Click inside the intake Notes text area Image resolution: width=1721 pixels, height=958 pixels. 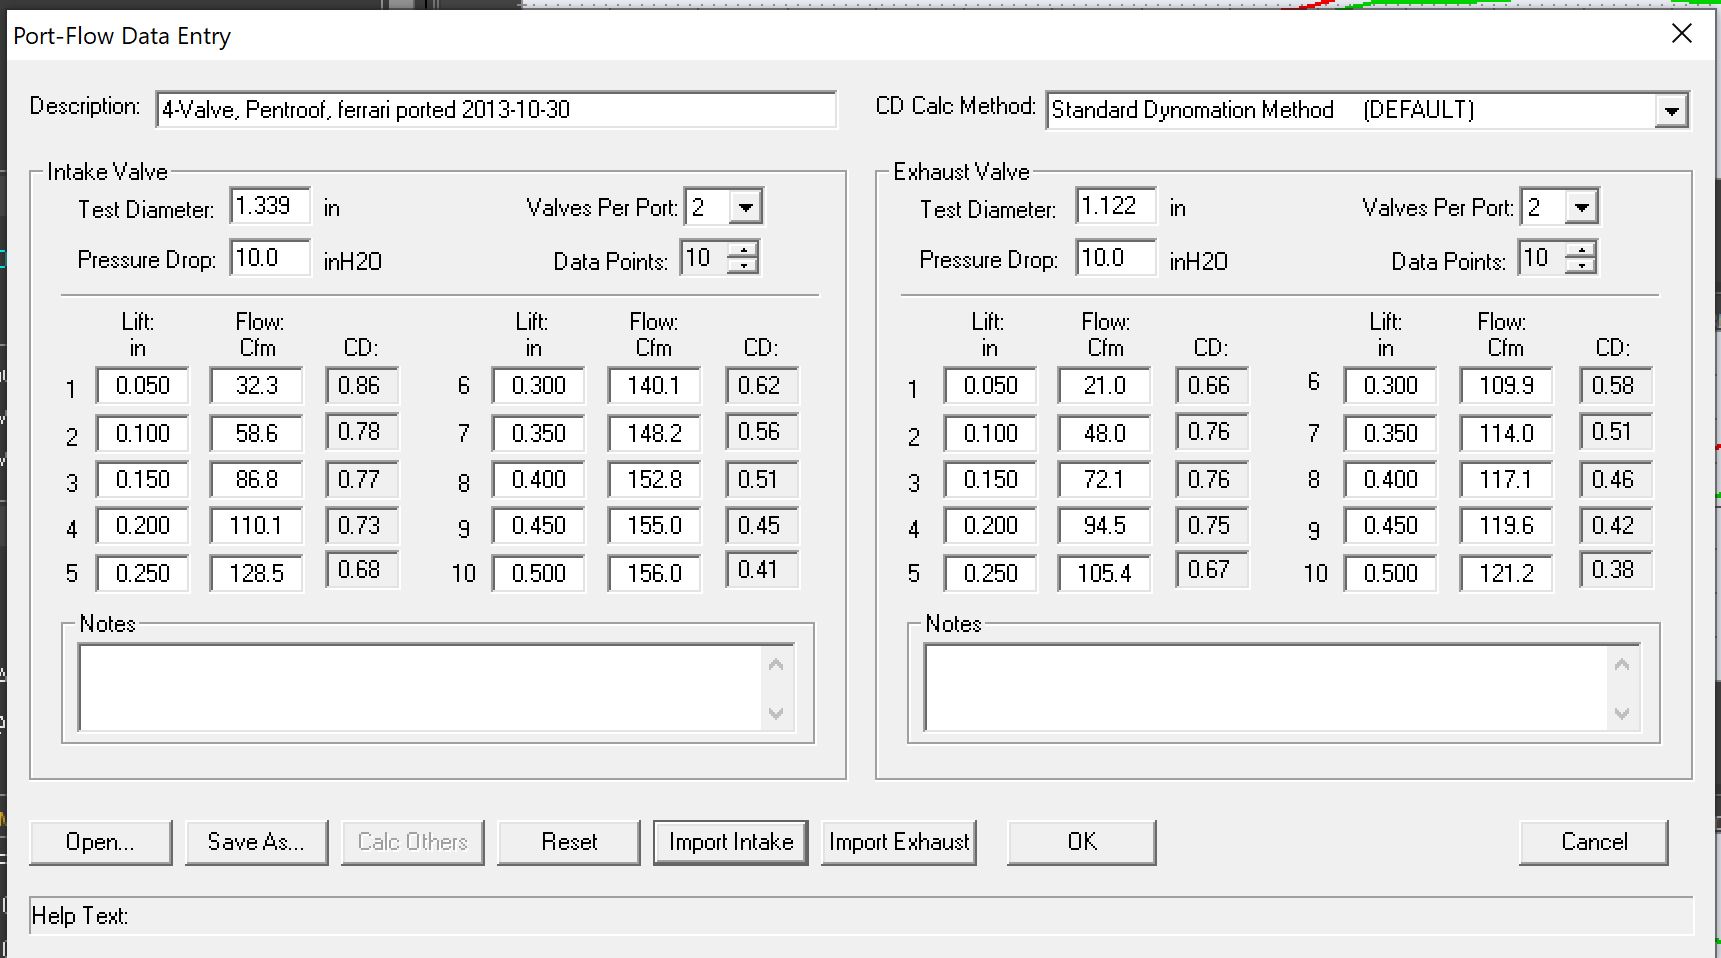420,688
